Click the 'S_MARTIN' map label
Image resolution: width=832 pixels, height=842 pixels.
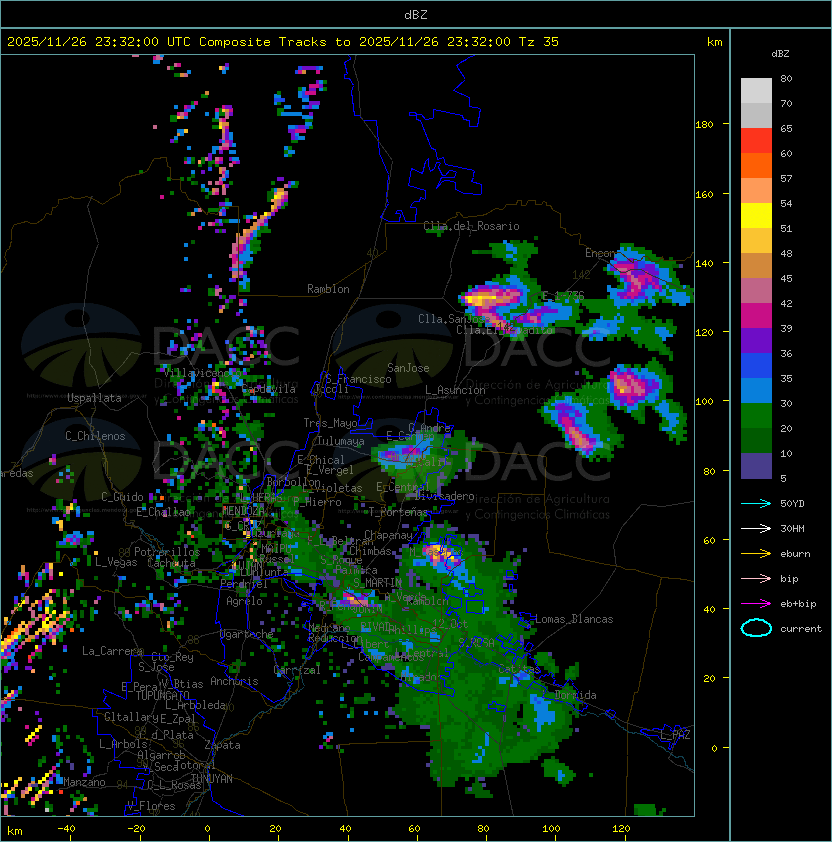coord(377,583)
